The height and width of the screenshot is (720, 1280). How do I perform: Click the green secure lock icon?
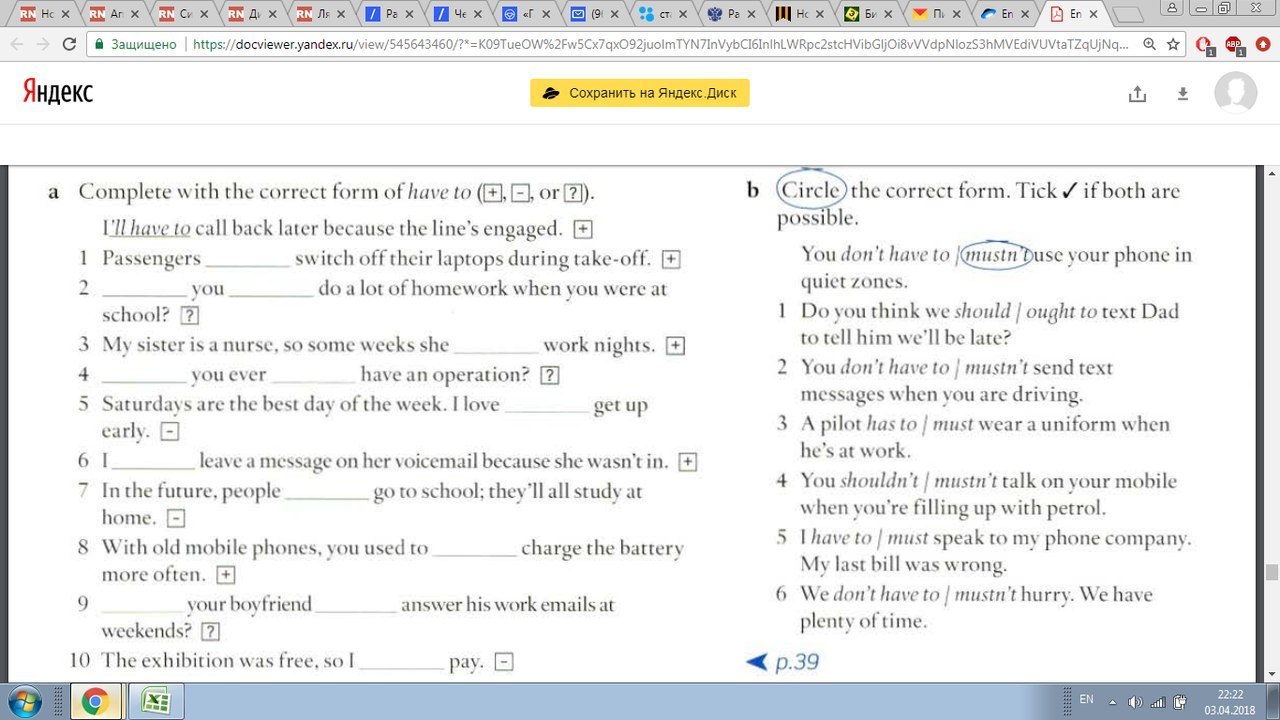tap(98, 45)
